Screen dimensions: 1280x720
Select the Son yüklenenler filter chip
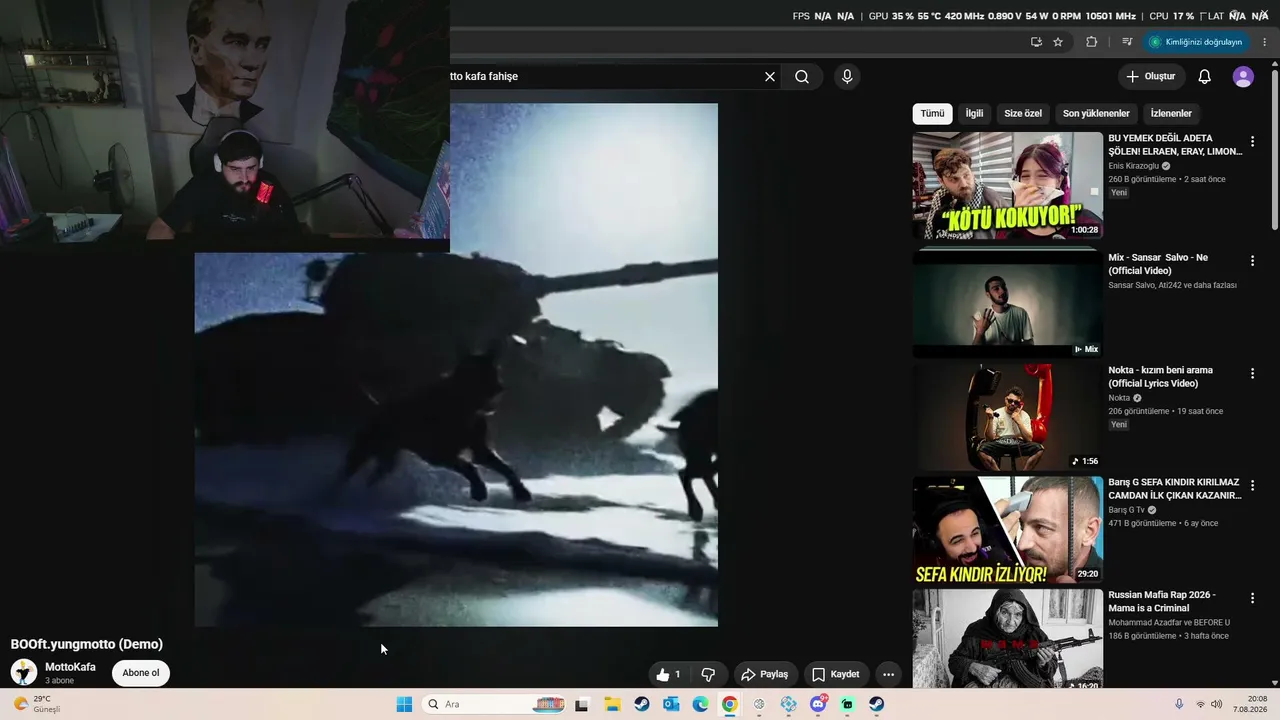coord(1096,114)
